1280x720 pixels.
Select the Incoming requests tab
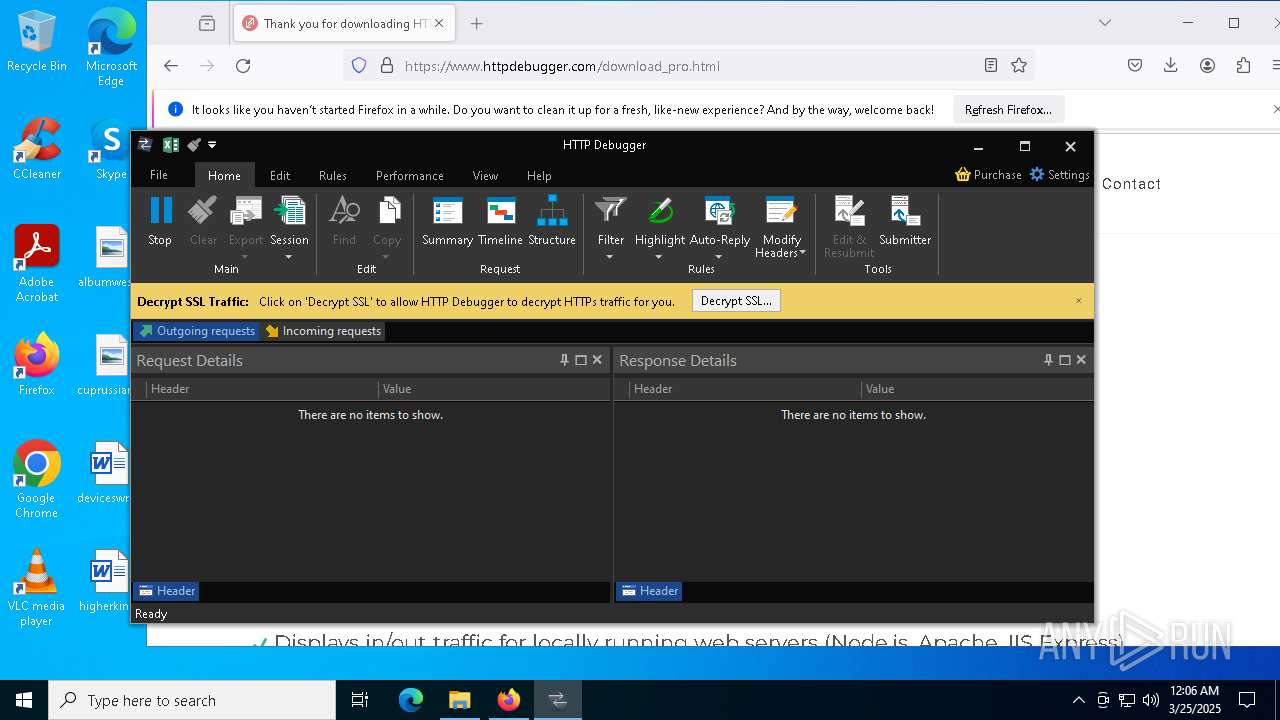coord(323,331)
